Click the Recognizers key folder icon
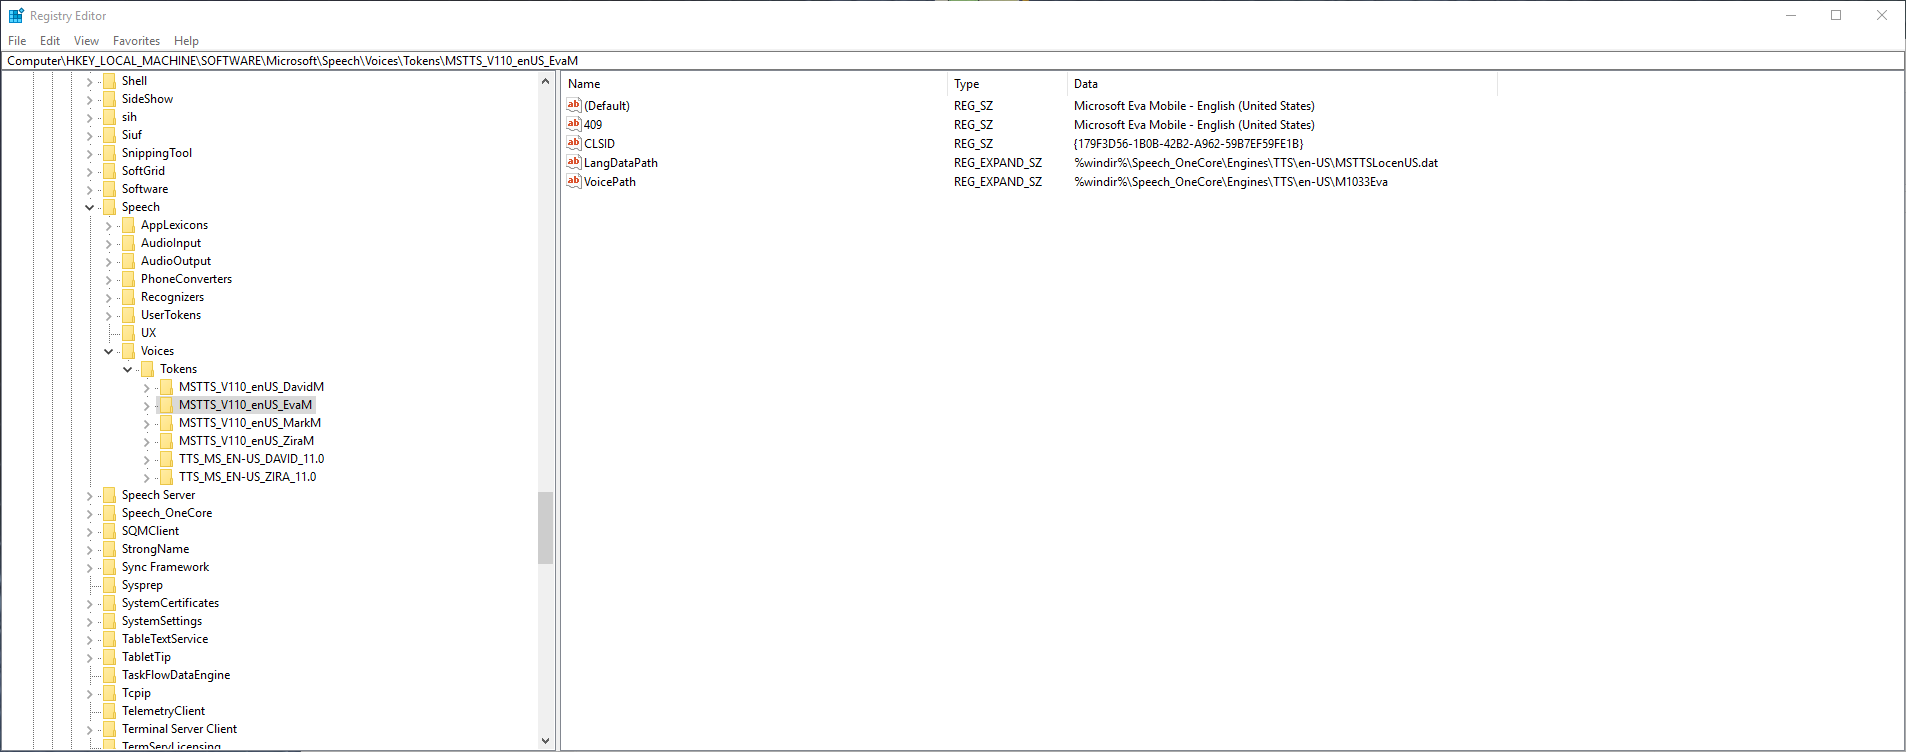The image size is (1906, 752). pos(129,297)
